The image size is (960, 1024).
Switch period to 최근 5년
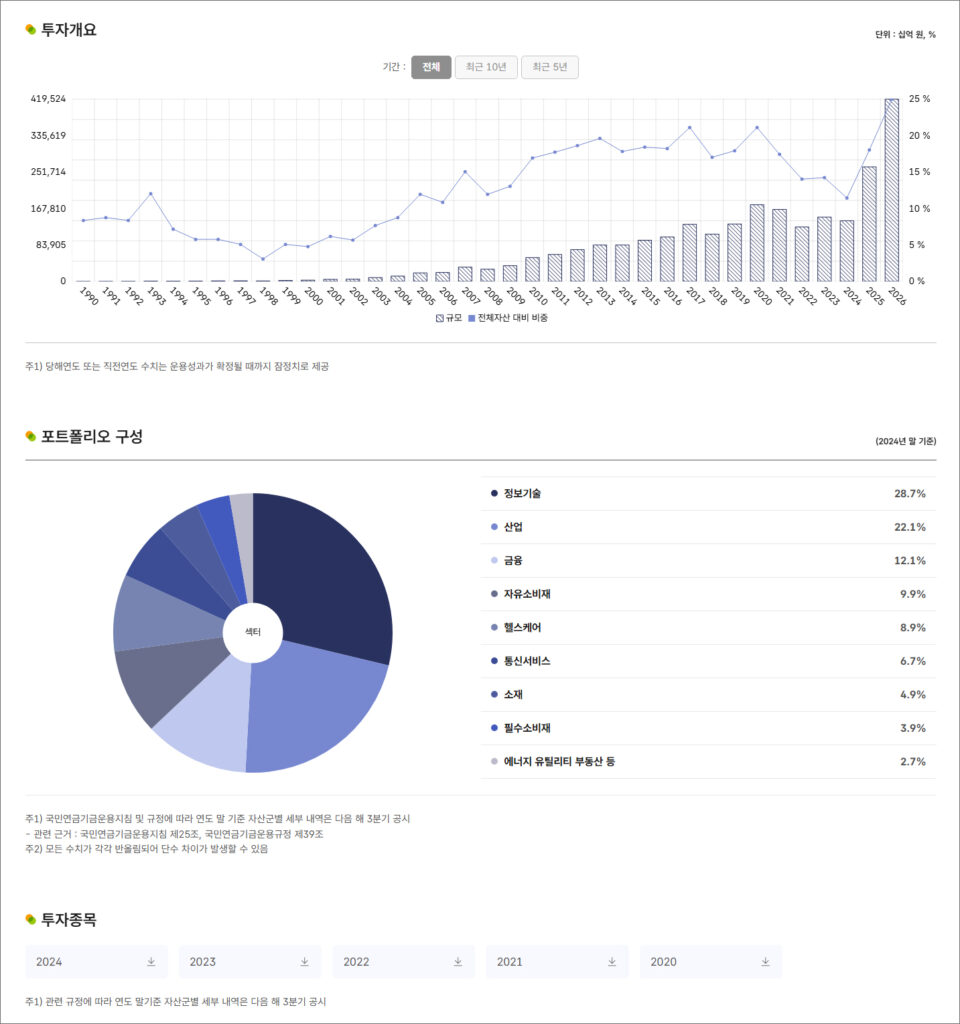[550, 67]
